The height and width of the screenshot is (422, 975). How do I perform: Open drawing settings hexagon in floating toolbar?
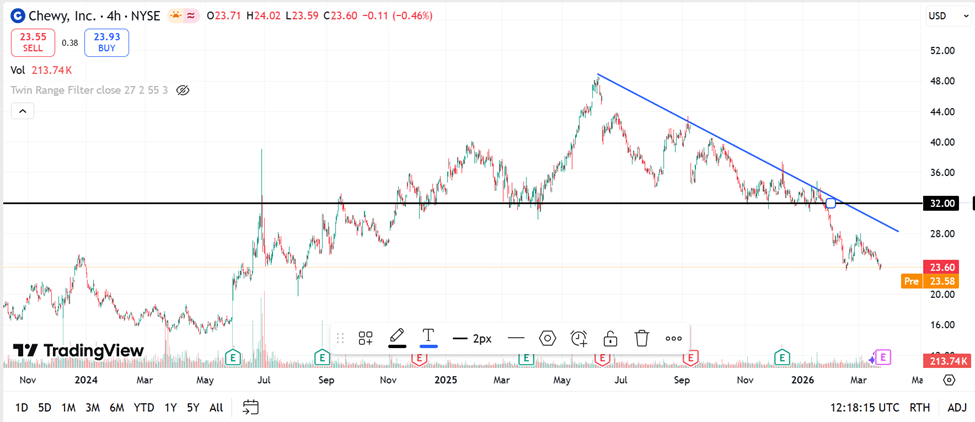click(x=547, y=339)
